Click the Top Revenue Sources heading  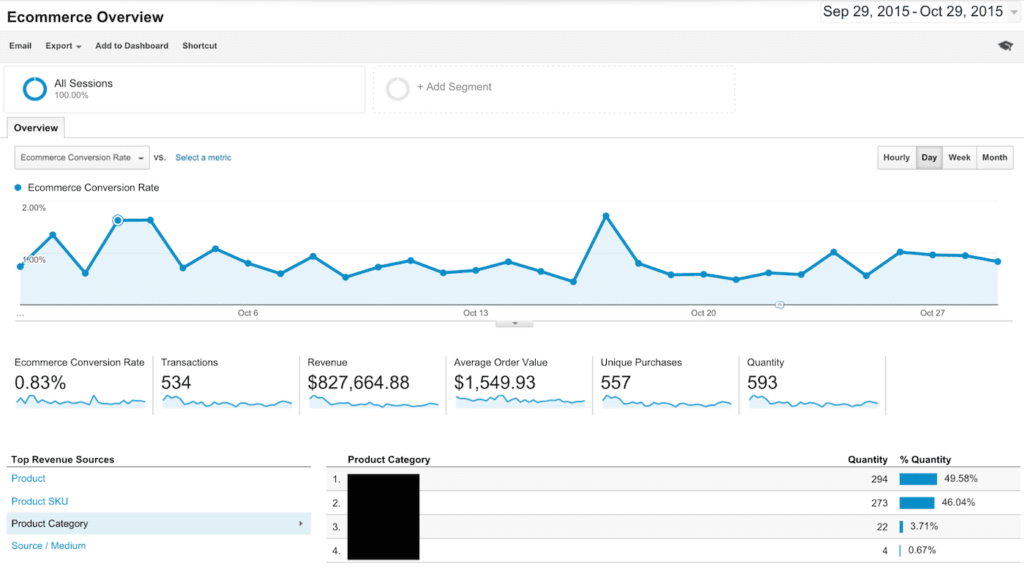[63, 460]
